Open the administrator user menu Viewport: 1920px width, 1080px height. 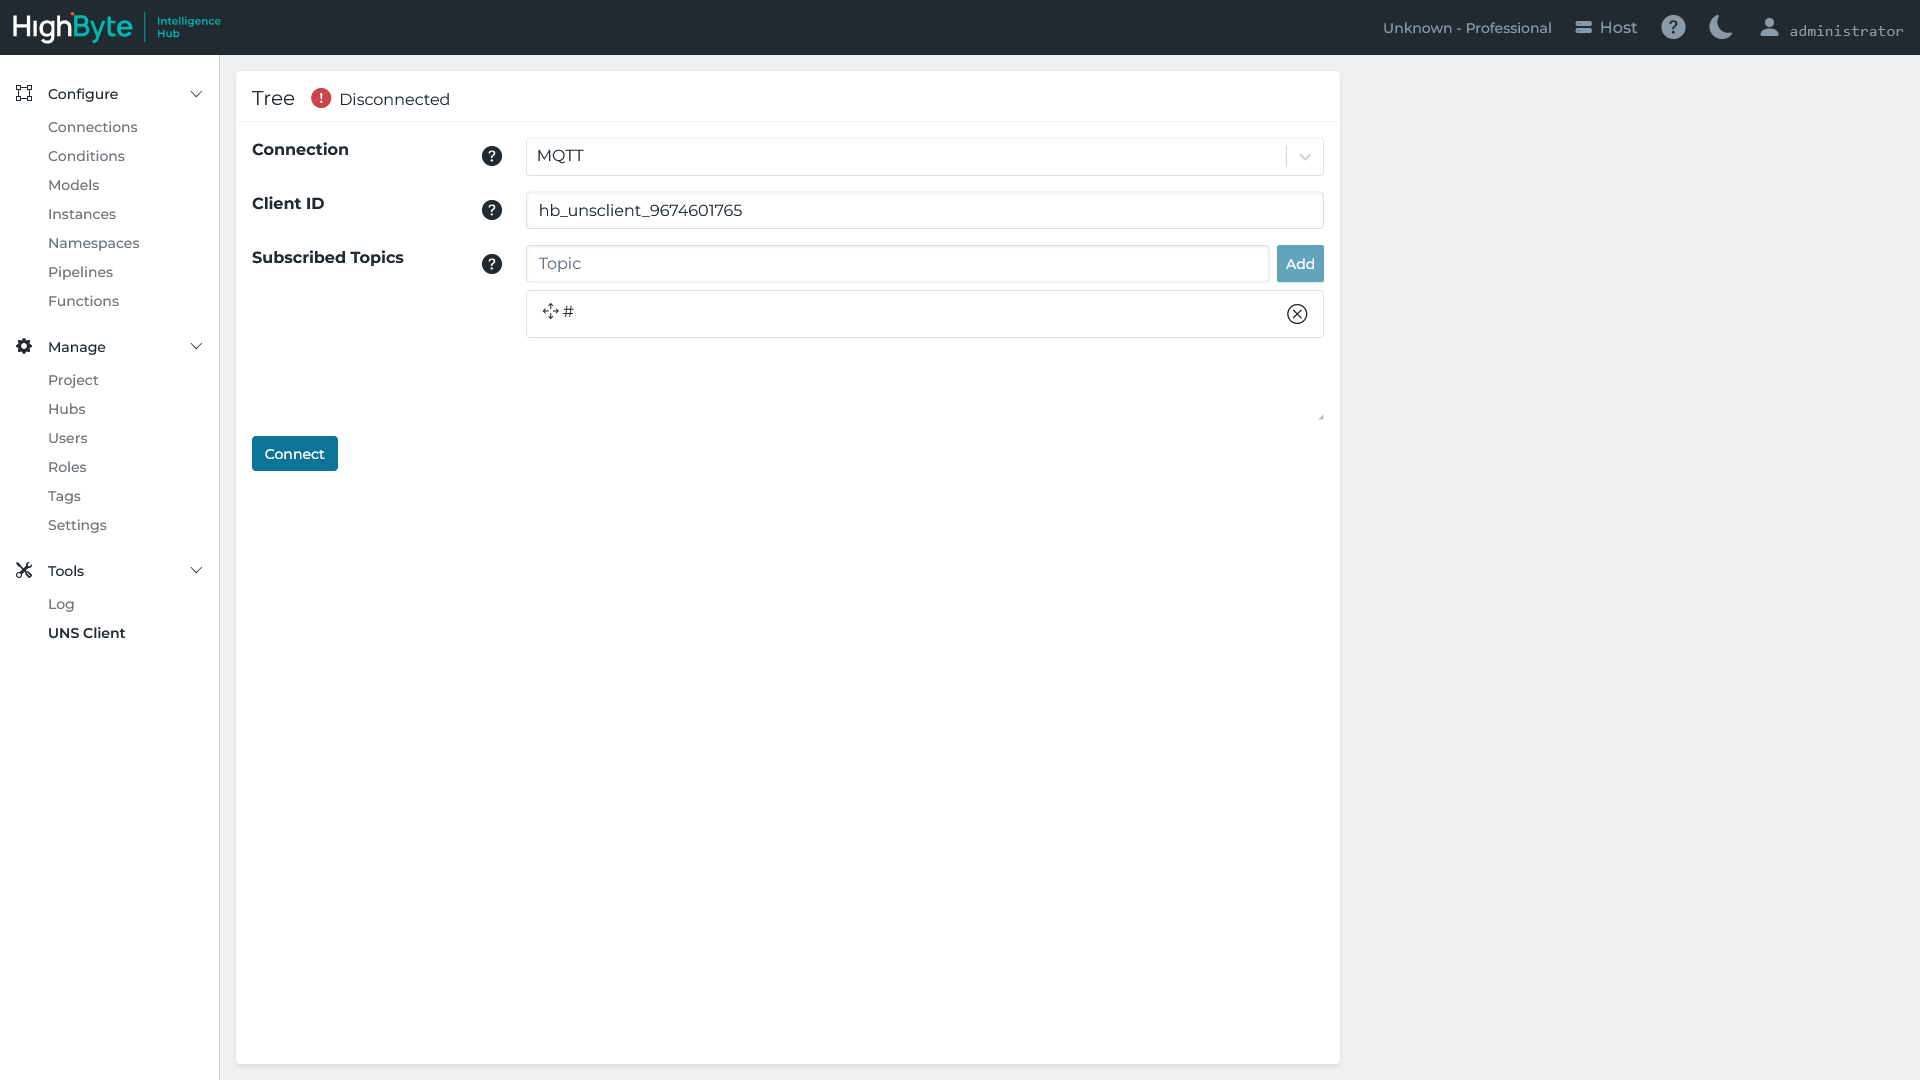pos(1831,29)
